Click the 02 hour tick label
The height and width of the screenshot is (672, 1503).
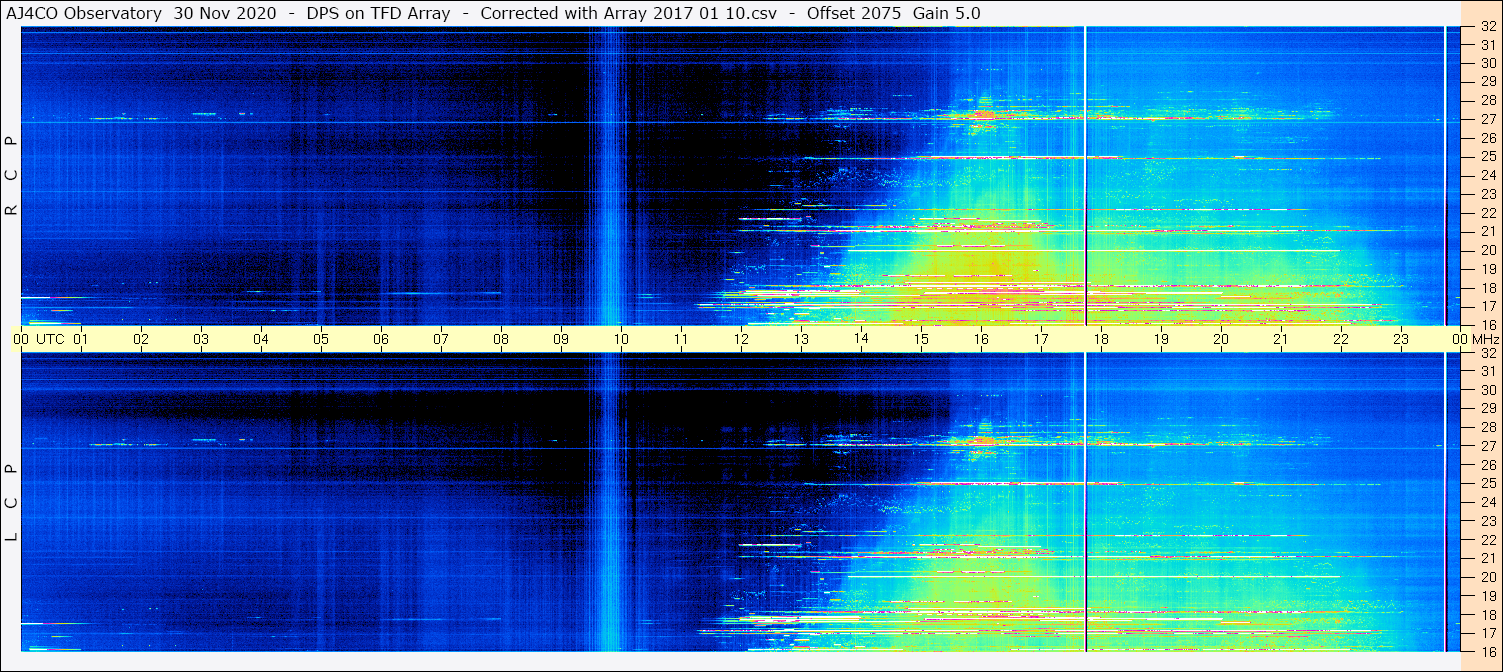[141, 339]
